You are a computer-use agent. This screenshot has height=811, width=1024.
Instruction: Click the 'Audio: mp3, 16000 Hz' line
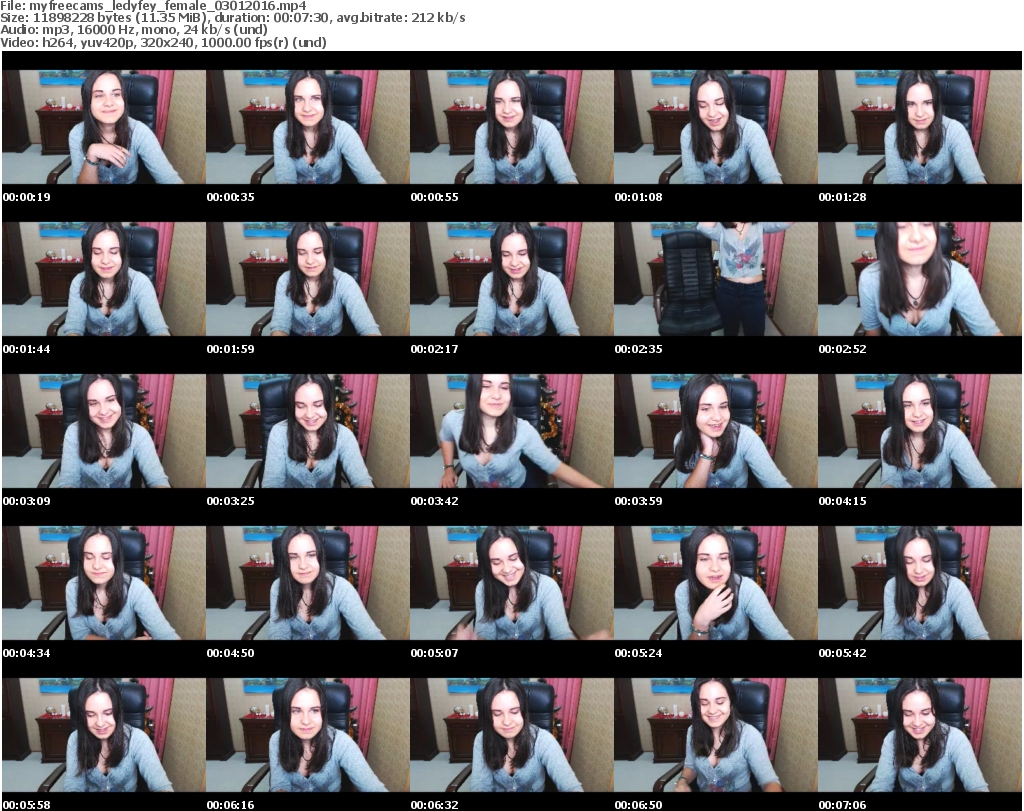134,29
